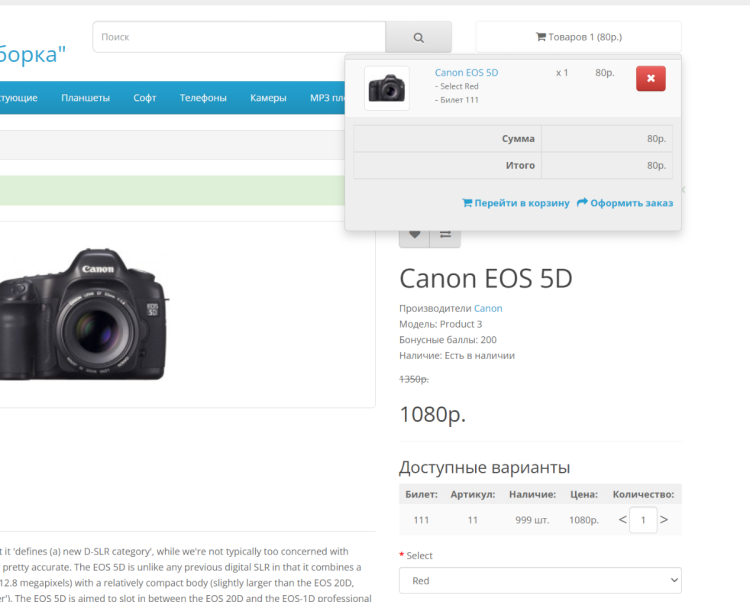This screenshot has width=750, height=602.
Task: Add product to wishlist heart icon
Action: (x=414, y=236)
